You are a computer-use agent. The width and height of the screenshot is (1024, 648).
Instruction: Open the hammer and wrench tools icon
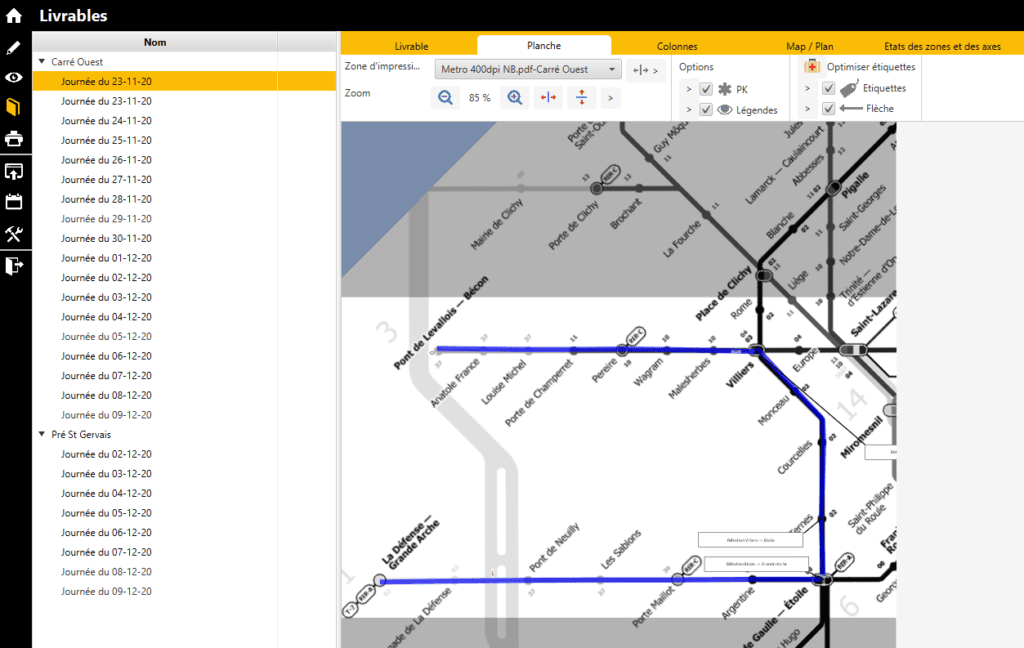point(14,234)
